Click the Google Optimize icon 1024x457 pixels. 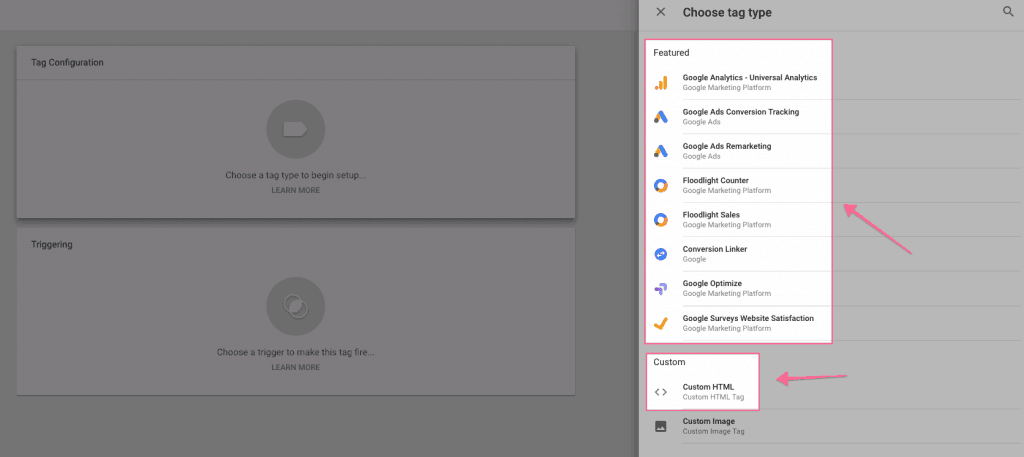[661, 289]
